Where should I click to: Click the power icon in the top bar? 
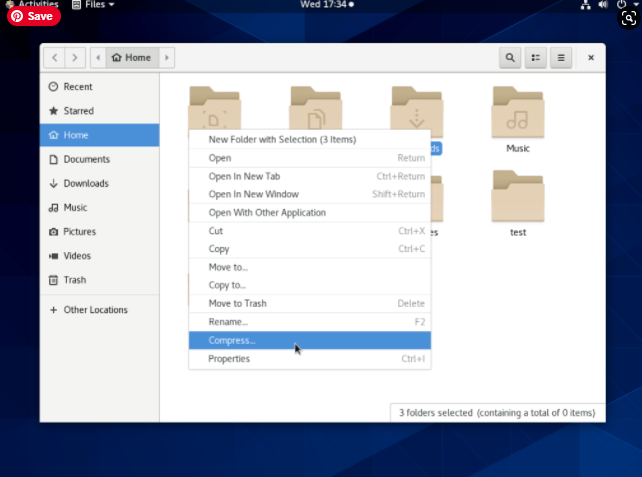pyautogui.click(x=622, y=5)
